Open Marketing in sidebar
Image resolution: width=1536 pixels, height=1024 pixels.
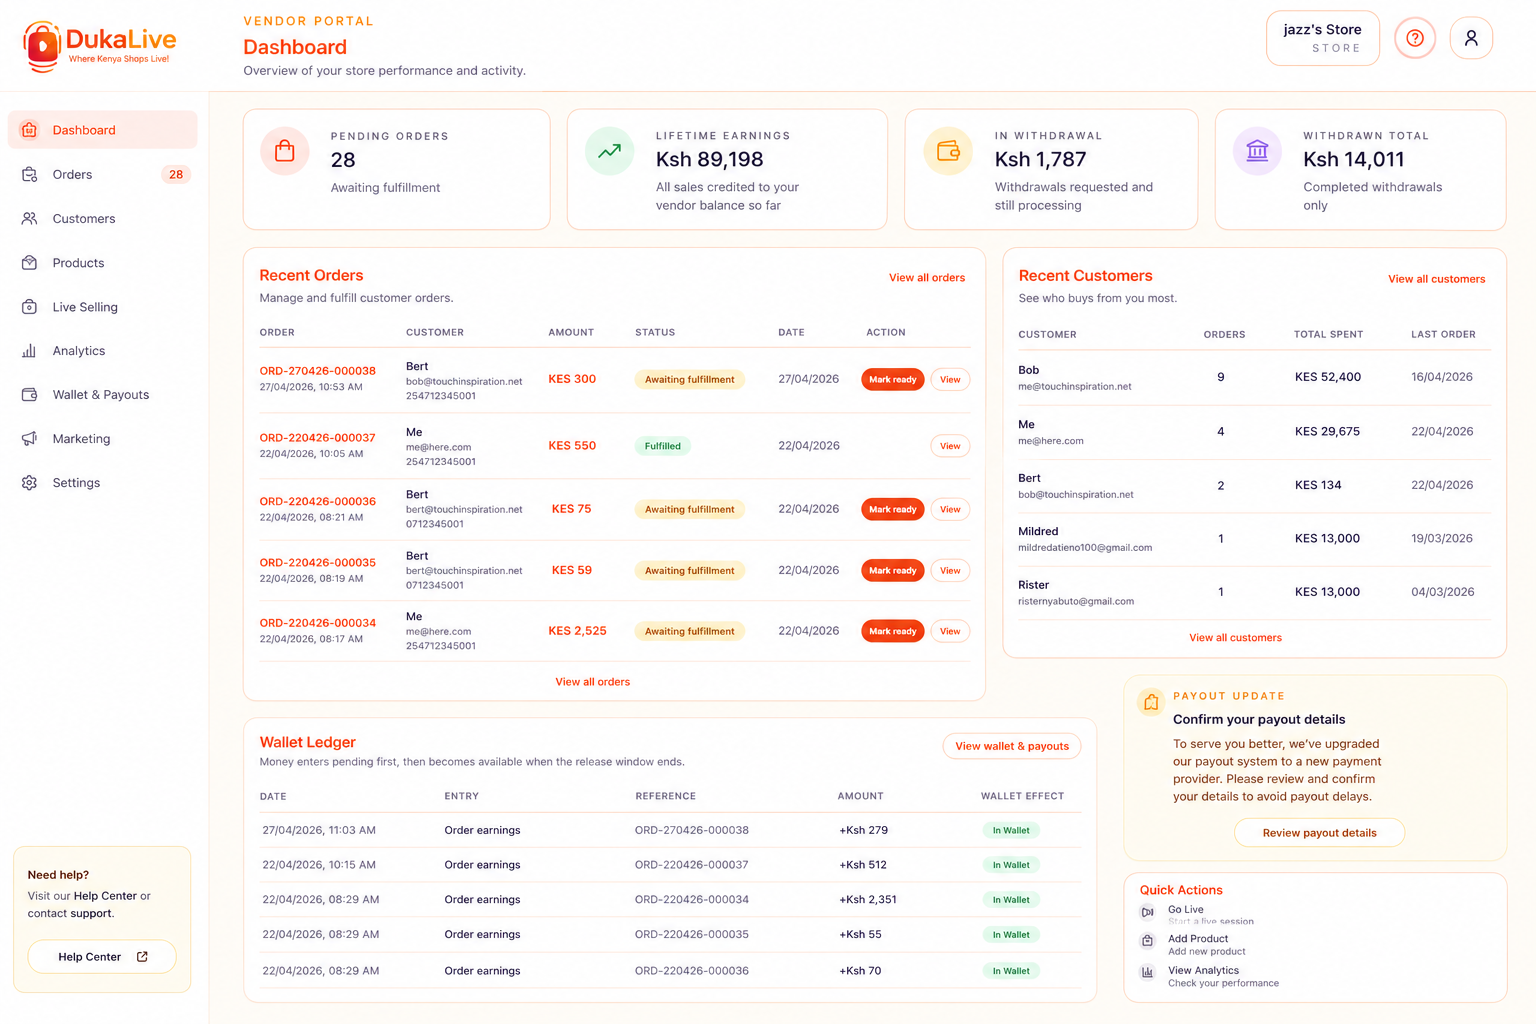pyautogui.click(x=102, y=439)
